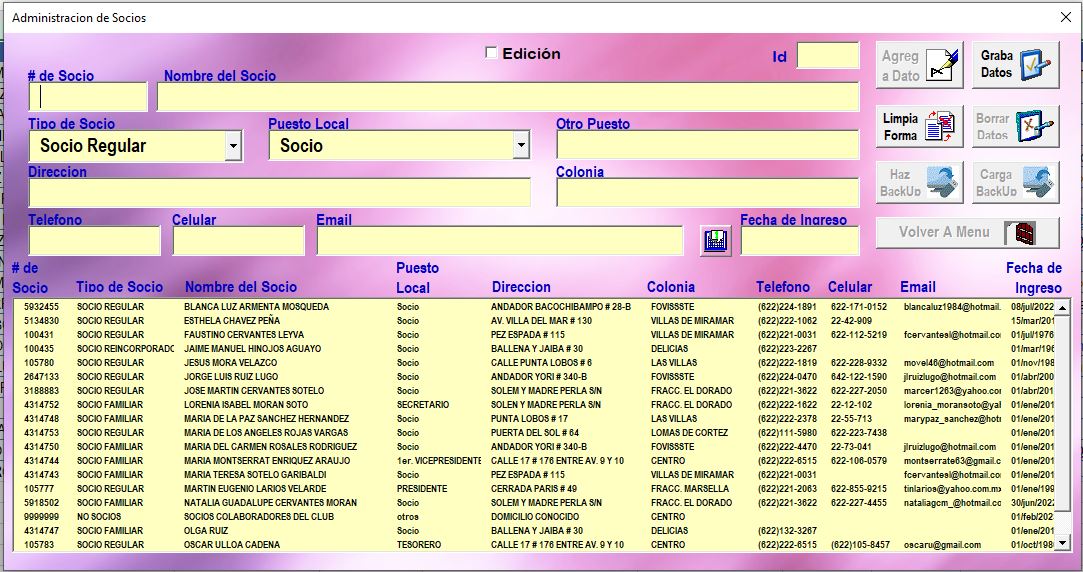Click list scrollbar up arrow
Screen dimensions: 1083x572
(1062, 307)
